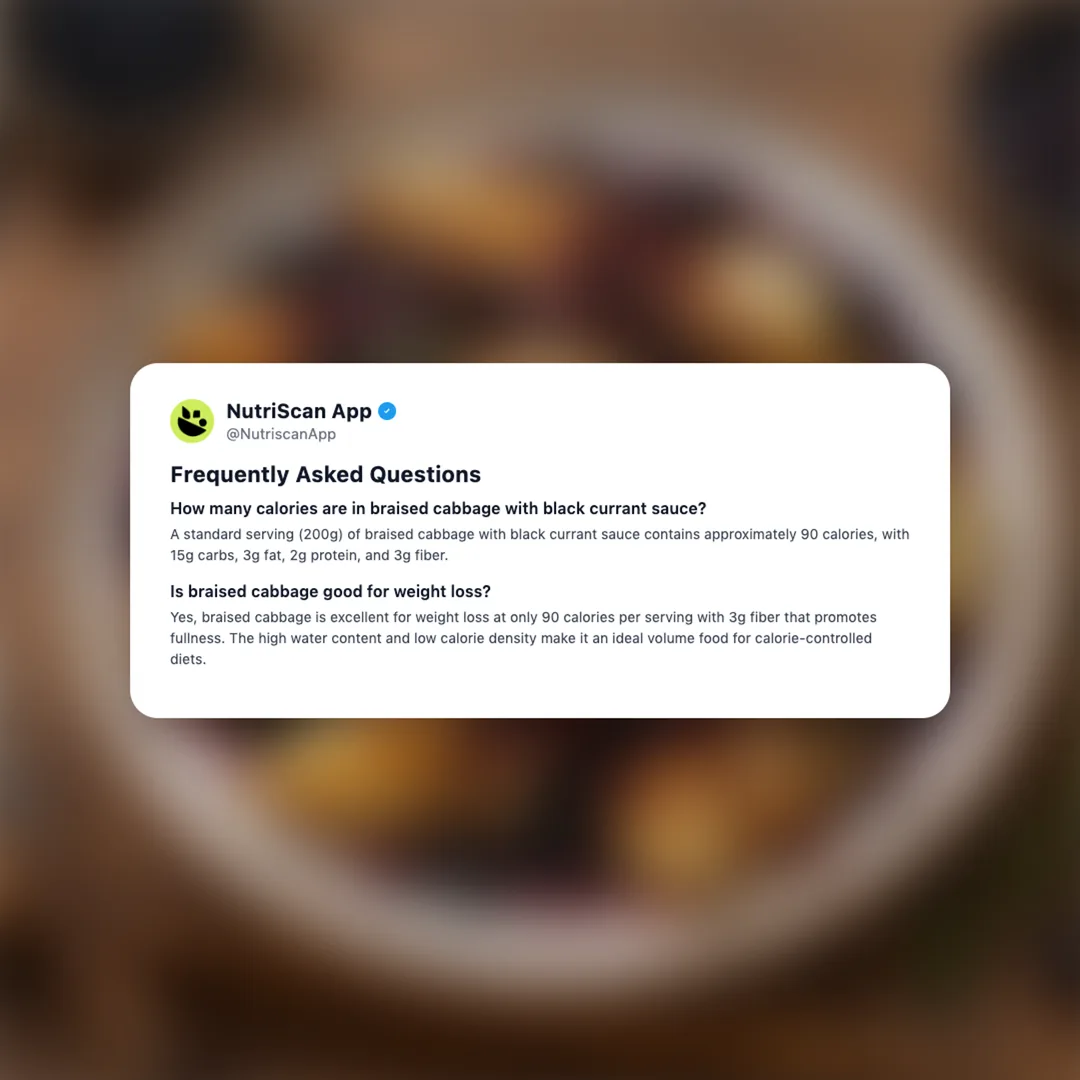Open the NutriScan App profile name
The width and height of the screenshot is (1080, 1080).
tap(299, 411)
